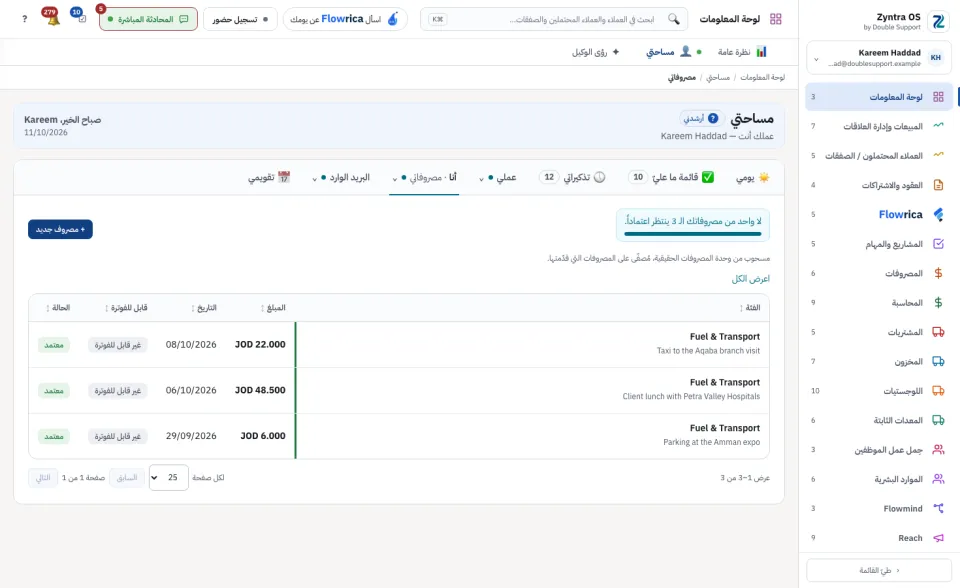Image resolution: width=960 pixels, height=588 pixels.
Task: Open the tasks icon with badge 10
Action: pyautogui.click(x=81, y=19)
